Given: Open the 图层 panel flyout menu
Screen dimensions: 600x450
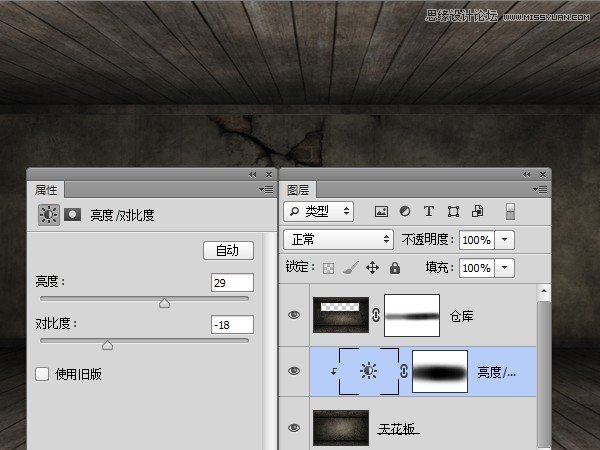Looking at the screenshot, I should coord(540,189).
